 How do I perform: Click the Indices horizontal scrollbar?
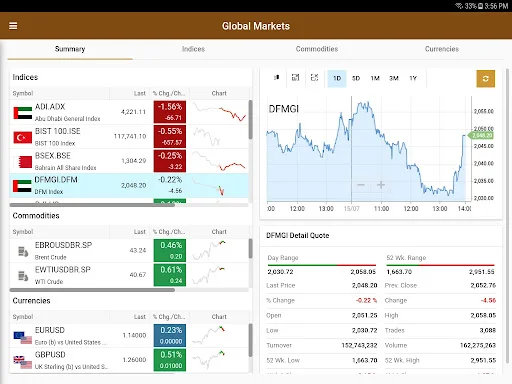click(x=92, y=205)
